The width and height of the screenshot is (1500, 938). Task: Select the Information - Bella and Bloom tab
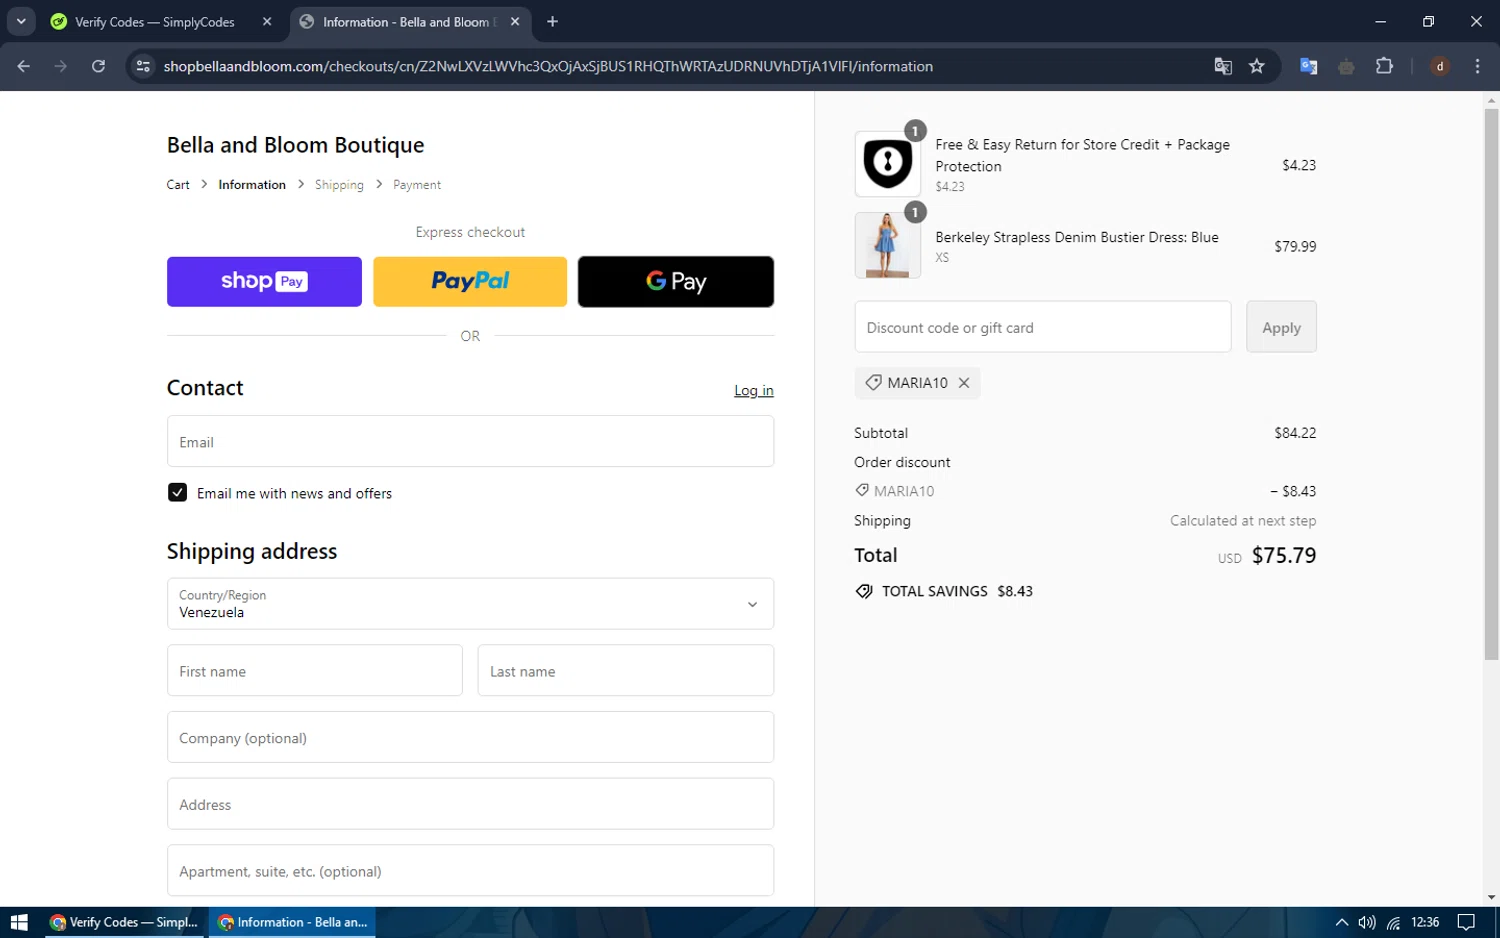[411, 21]
